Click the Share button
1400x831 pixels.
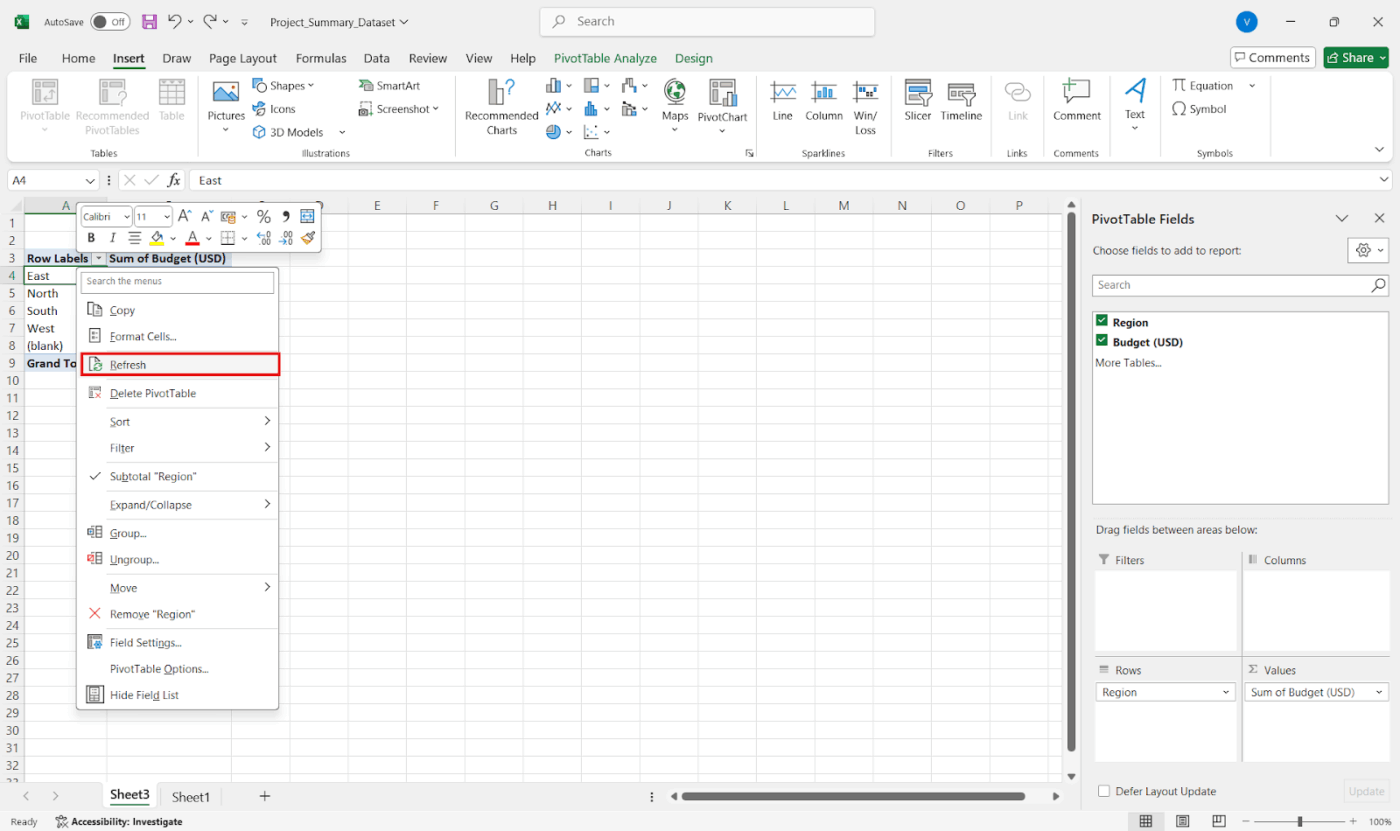pyautogui.click(x=1355, y=57)
